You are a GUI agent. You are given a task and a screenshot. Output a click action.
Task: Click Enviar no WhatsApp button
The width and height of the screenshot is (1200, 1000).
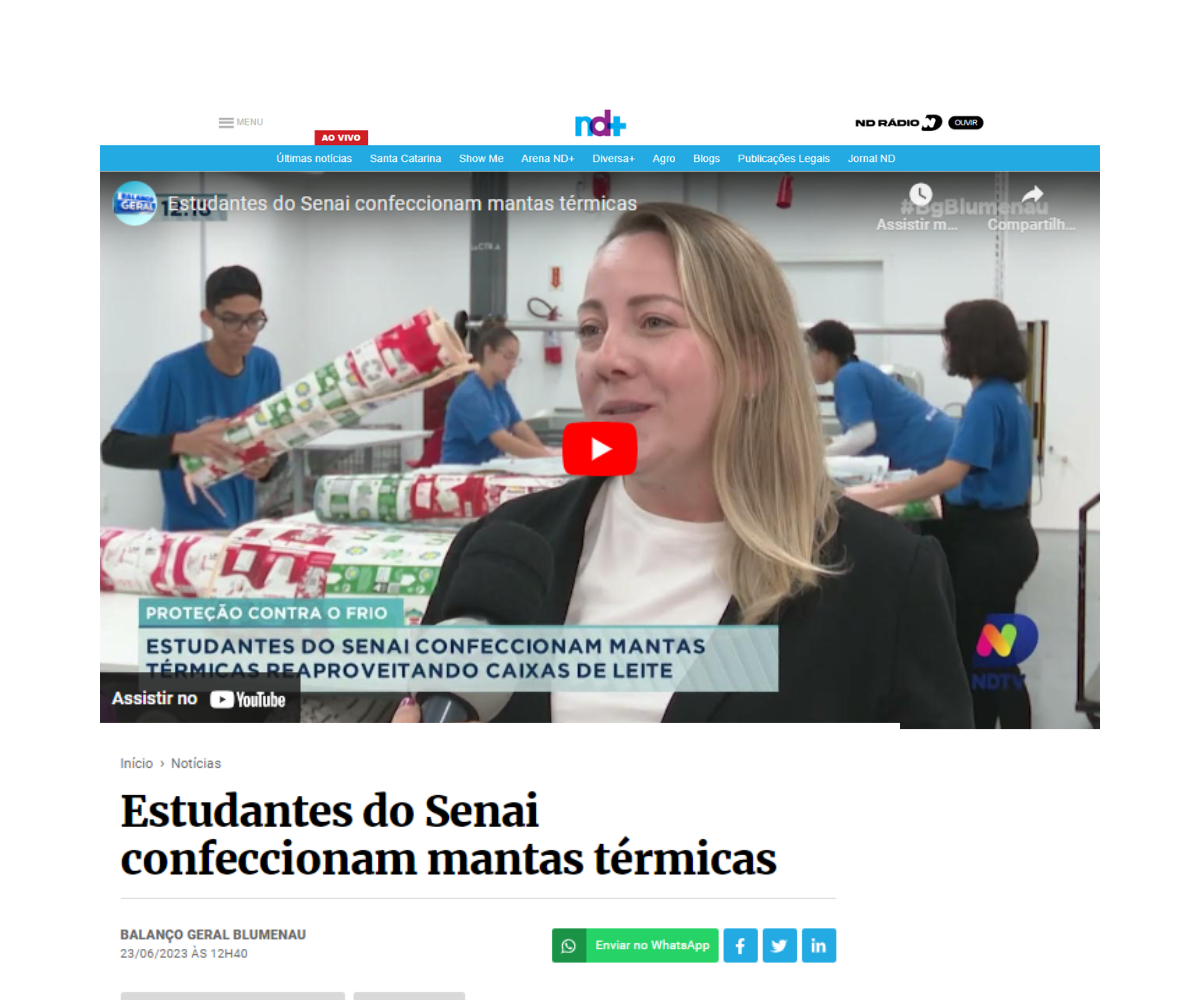(x=635, y=945)
